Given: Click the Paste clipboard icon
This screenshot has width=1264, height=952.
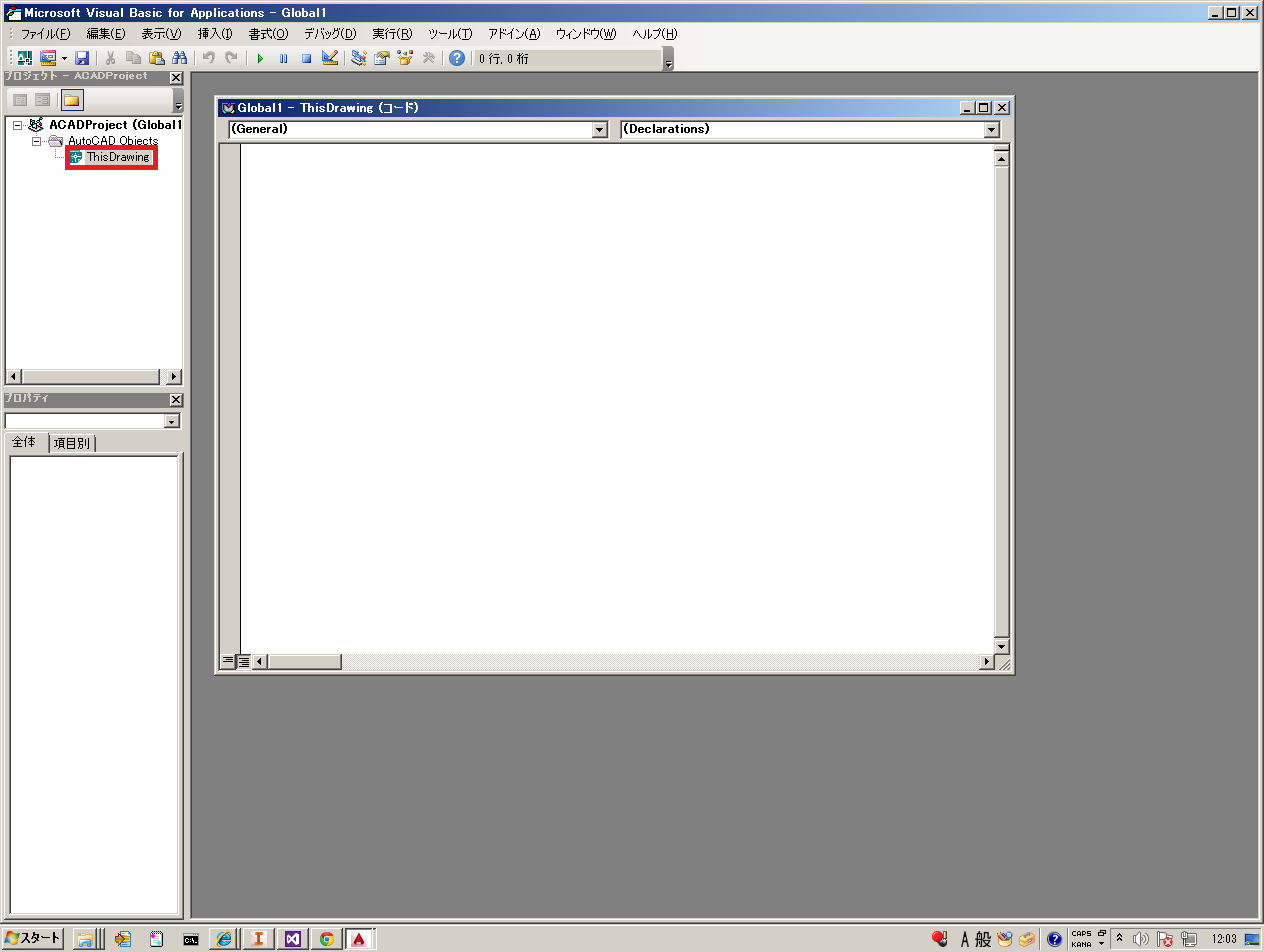Looking at the screenshot, I should tap(157, 58).
